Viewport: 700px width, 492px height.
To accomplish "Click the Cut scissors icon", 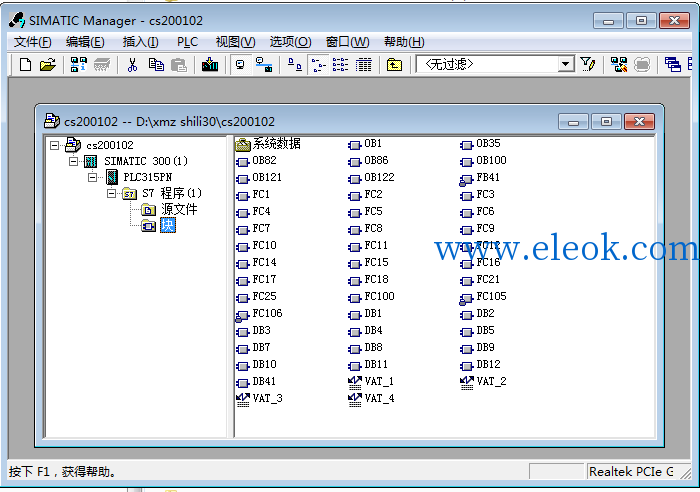I will (x=132, y=65).
